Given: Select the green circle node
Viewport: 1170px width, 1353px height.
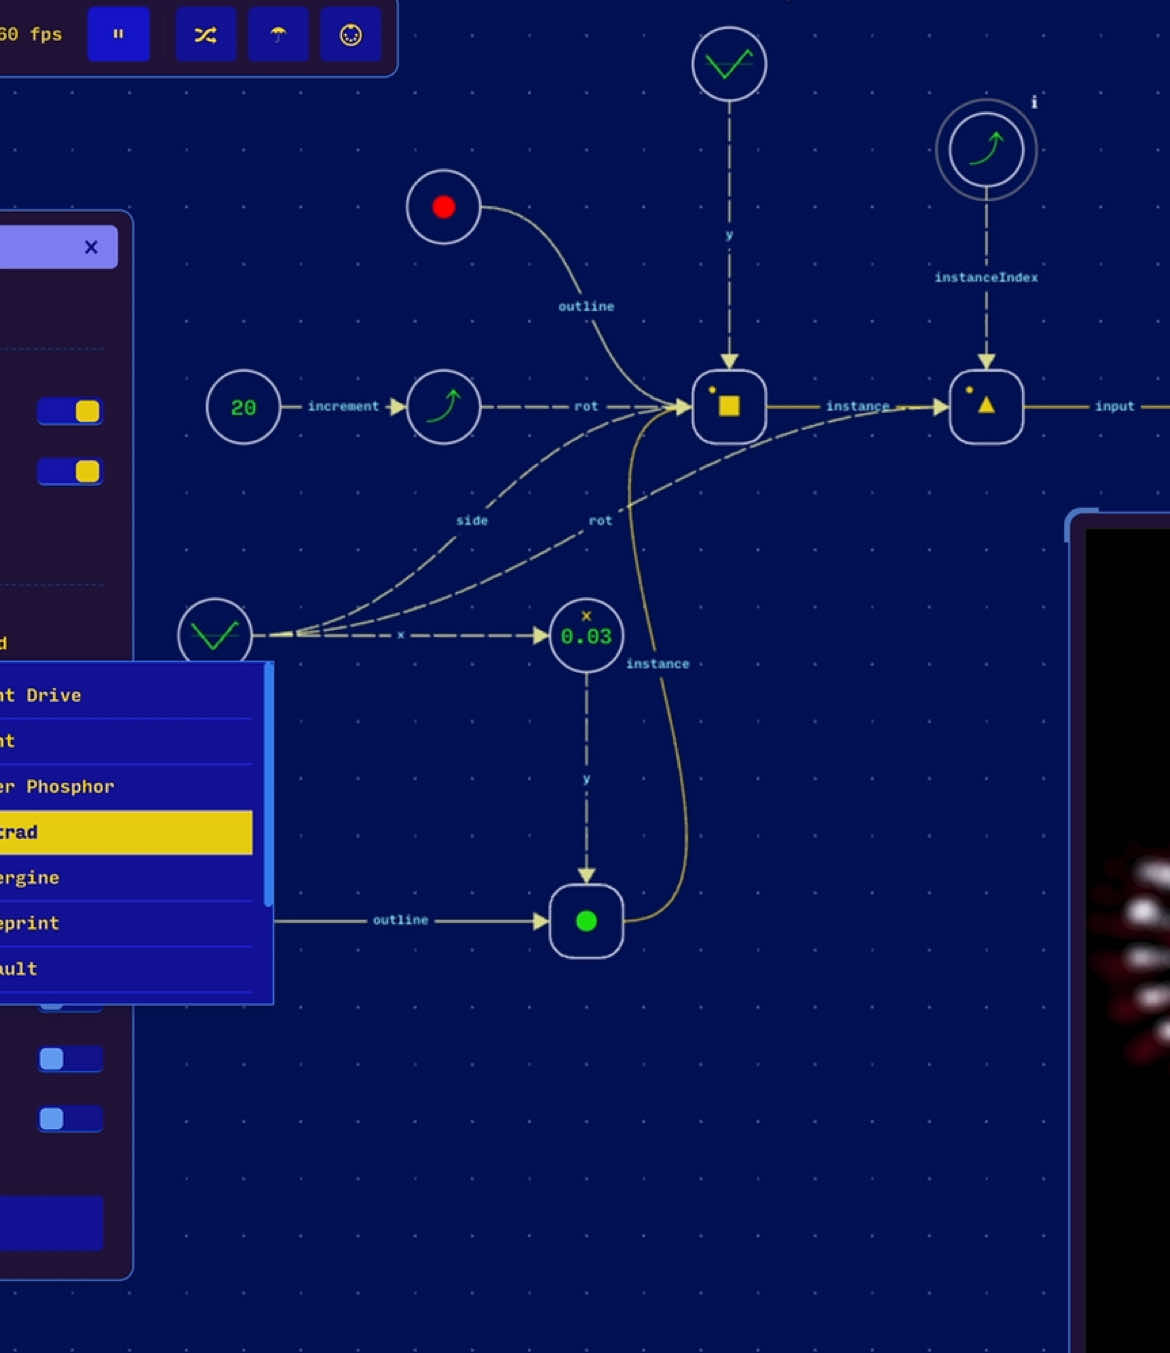Looking at the screenshot, I should [586, 921].
